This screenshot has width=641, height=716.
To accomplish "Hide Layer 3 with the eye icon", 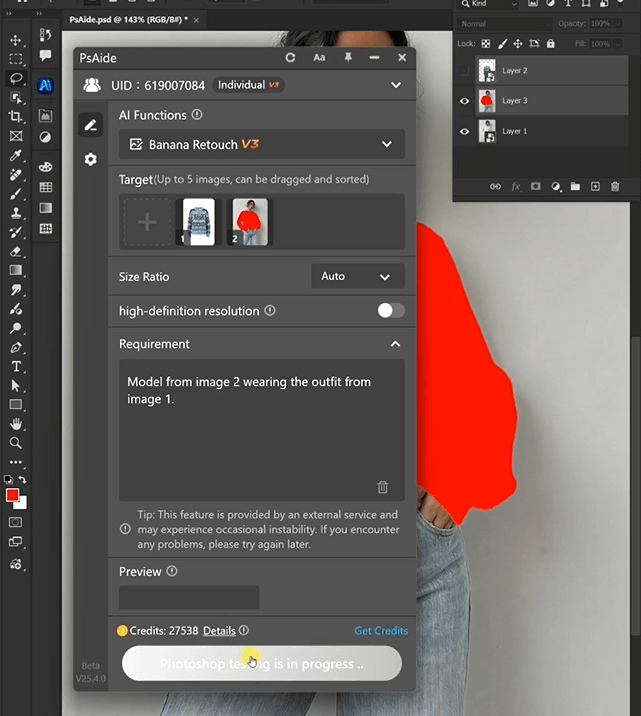I will click(x=464, y=101).
